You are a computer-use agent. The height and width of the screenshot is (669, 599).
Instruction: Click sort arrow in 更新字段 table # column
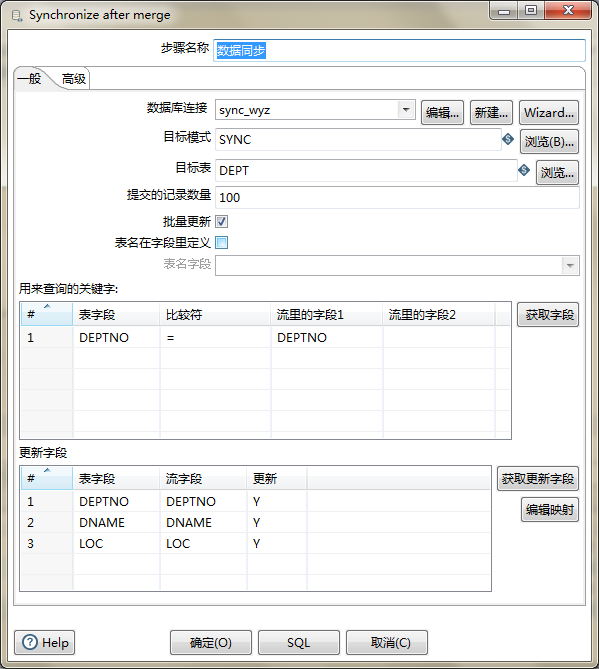[x=47, y=470]
